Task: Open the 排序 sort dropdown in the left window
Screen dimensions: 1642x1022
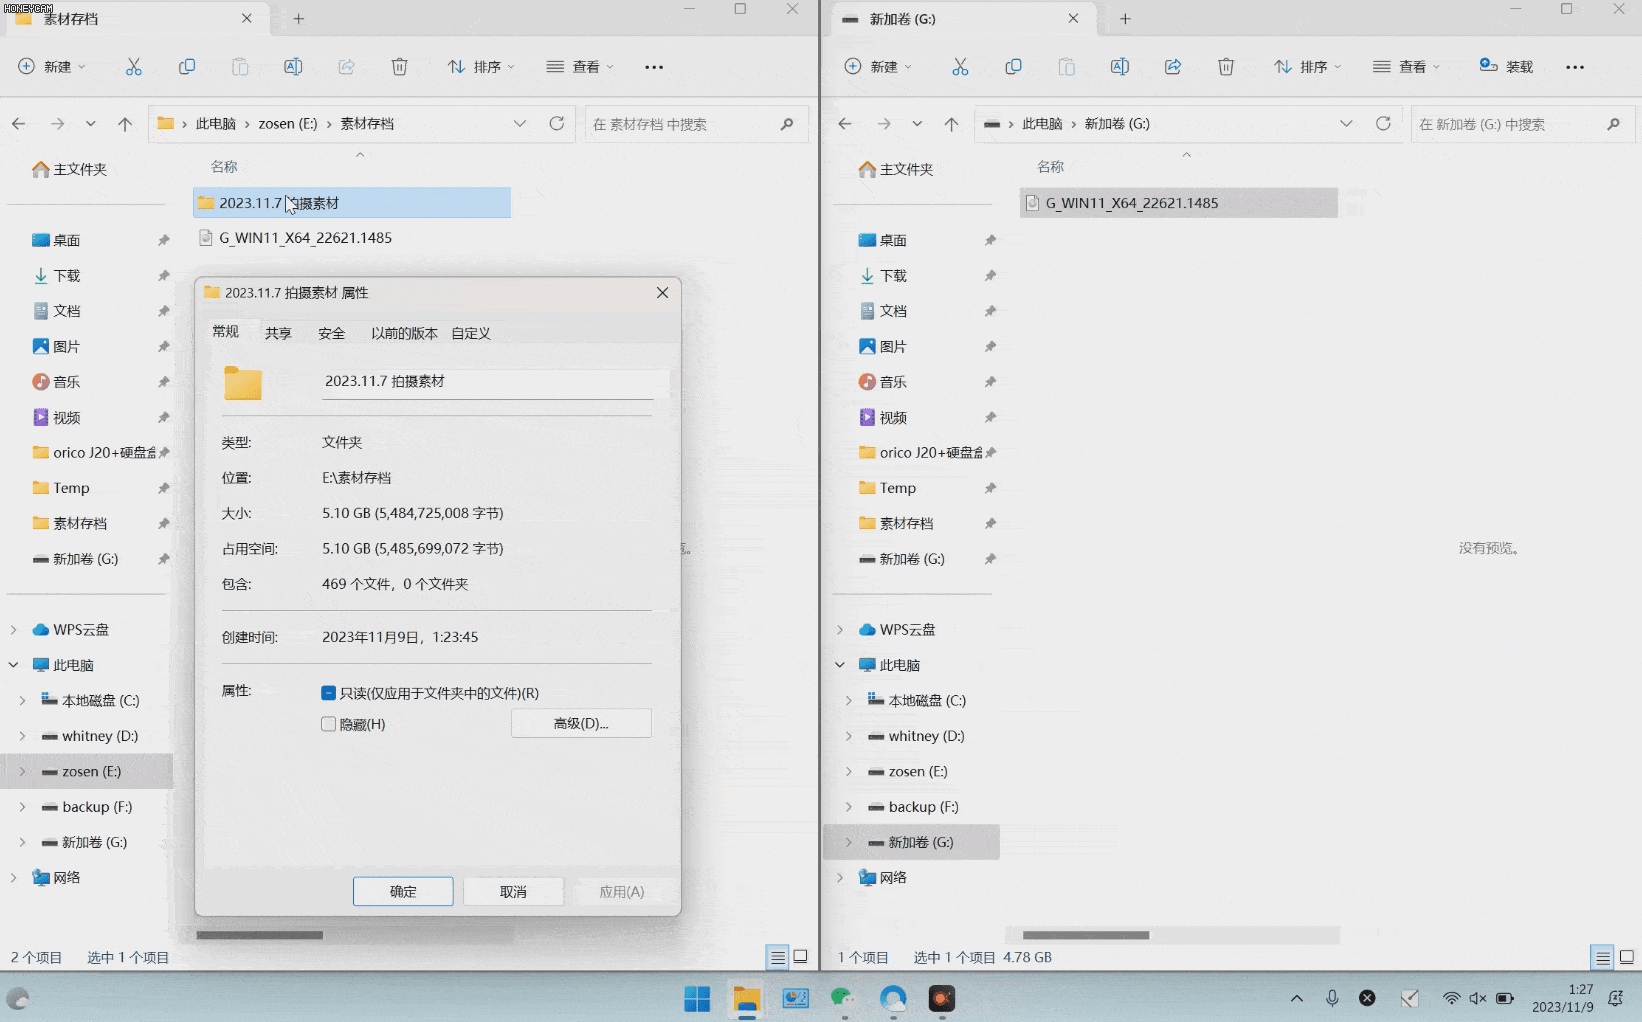Action: tap(481, 67)
